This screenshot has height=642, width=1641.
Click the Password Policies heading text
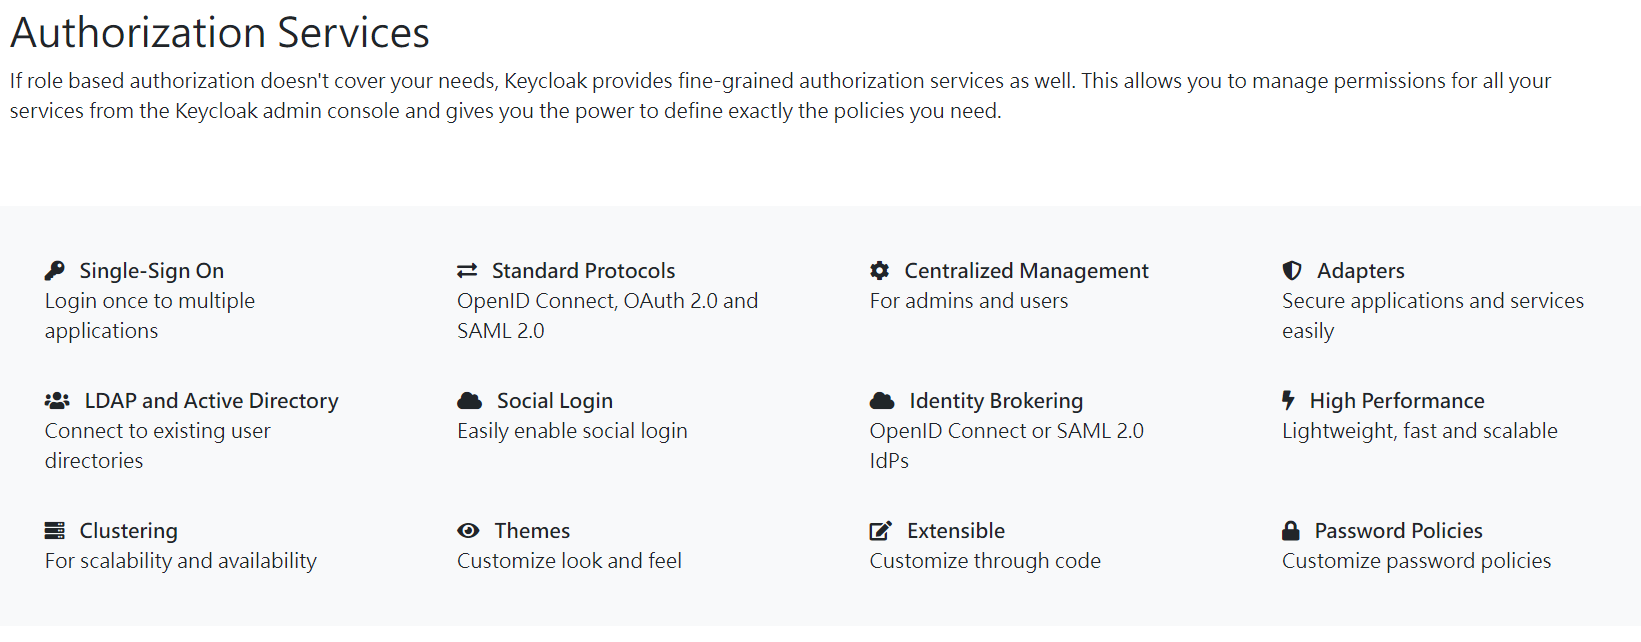point(1399,531)
